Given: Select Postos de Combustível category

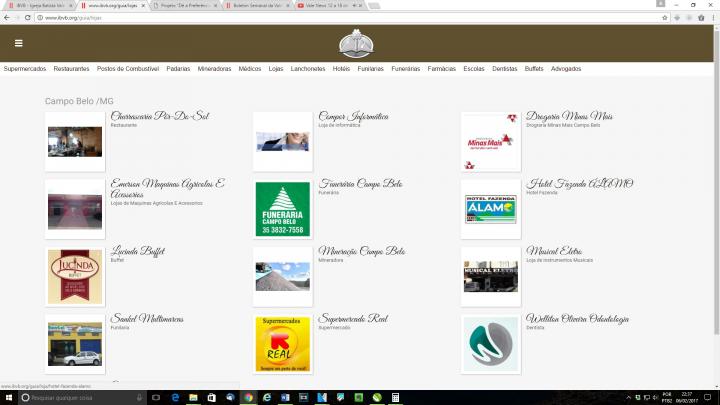Looking at the screenshot, I should 128,69.
